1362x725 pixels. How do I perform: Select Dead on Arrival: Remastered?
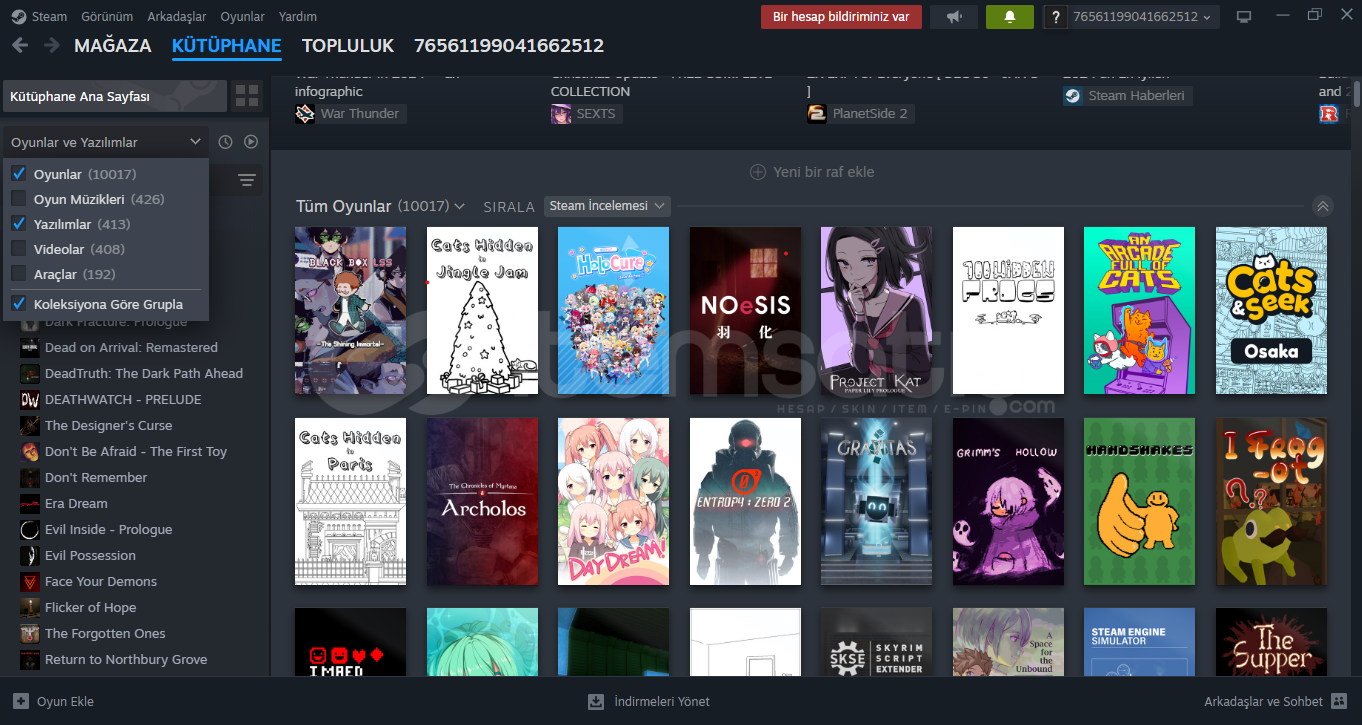(x=131, y=347)
